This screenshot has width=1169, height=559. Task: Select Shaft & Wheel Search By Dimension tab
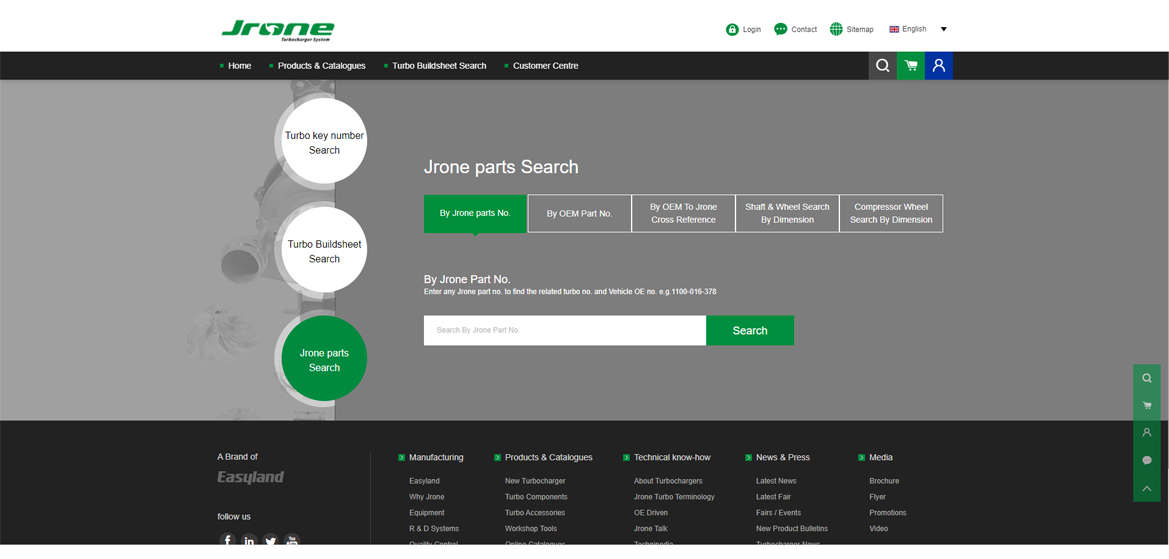(787, 213)
